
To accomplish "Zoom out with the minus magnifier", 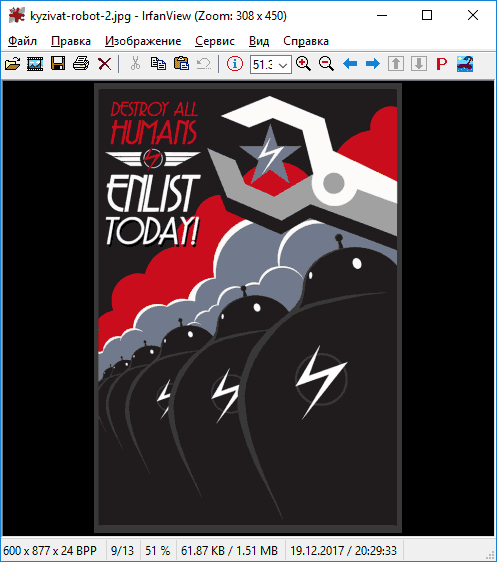I will [x=326, y=64].
